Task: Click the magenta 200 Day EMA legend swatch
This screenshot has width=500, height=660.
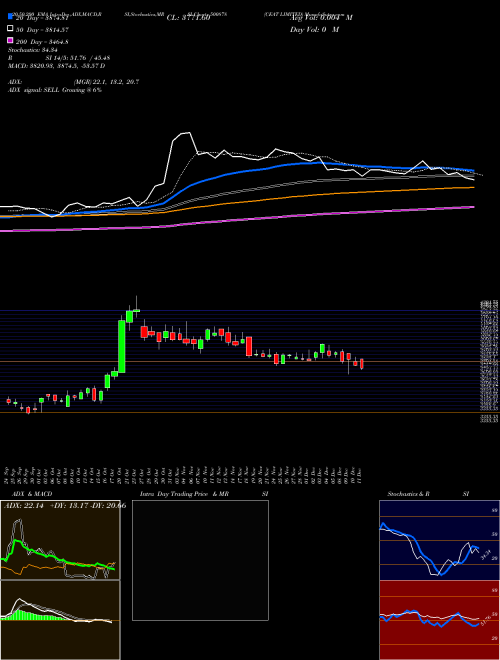Action: click(10, 41)
